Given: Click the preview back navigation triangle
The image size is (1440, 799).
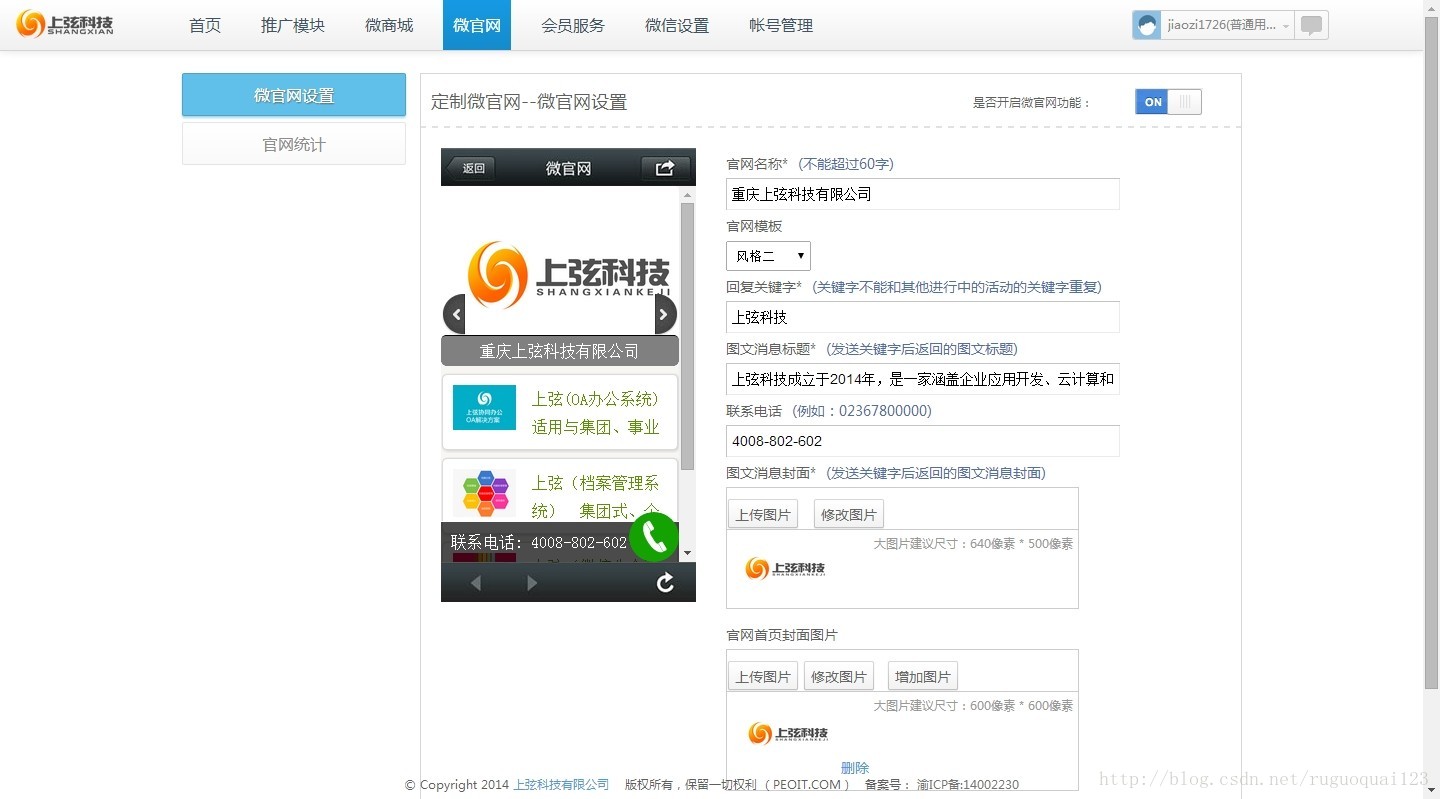Looking at the screenshot, I should 476,583.
